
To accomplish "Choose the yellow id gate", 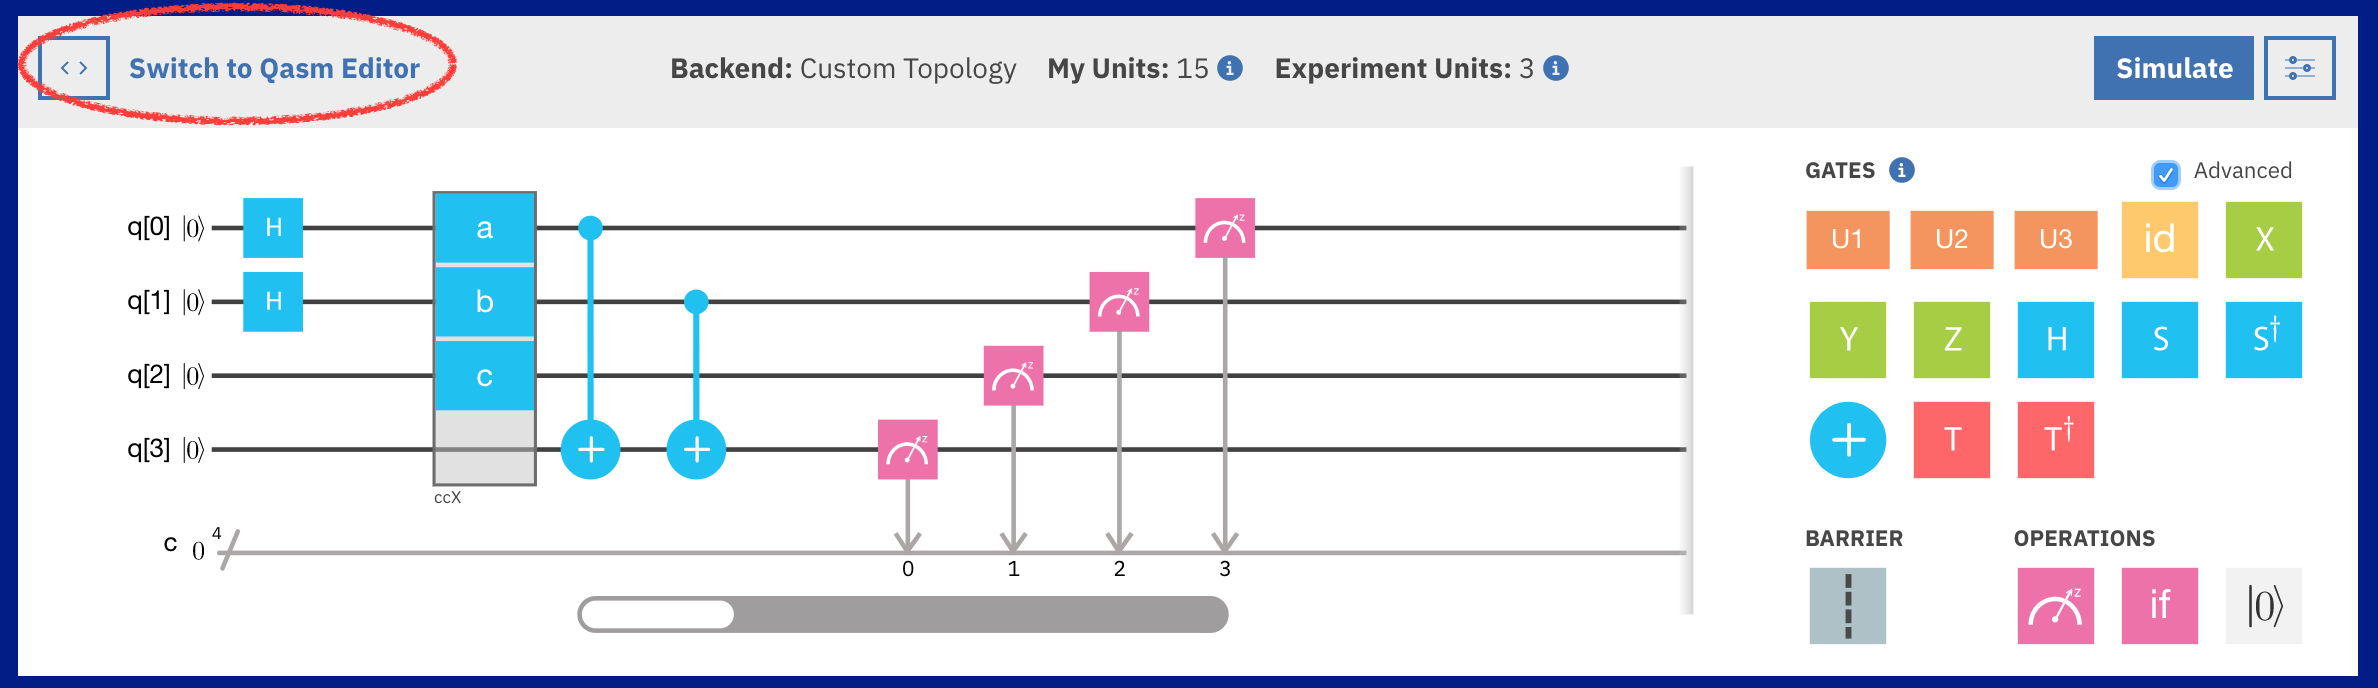I will coord(2159,240).
